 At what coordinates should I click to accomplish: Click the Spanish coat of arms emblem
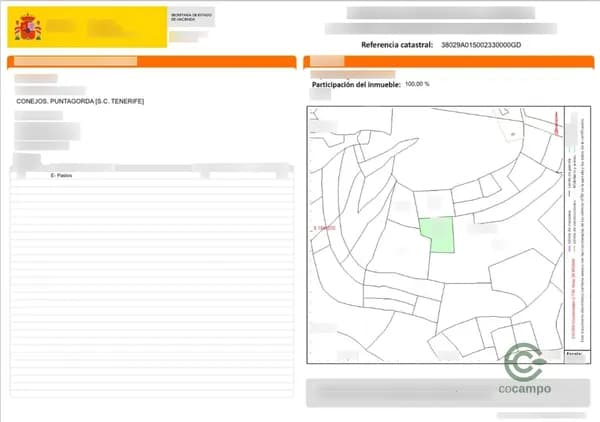(x=29, y=26)
